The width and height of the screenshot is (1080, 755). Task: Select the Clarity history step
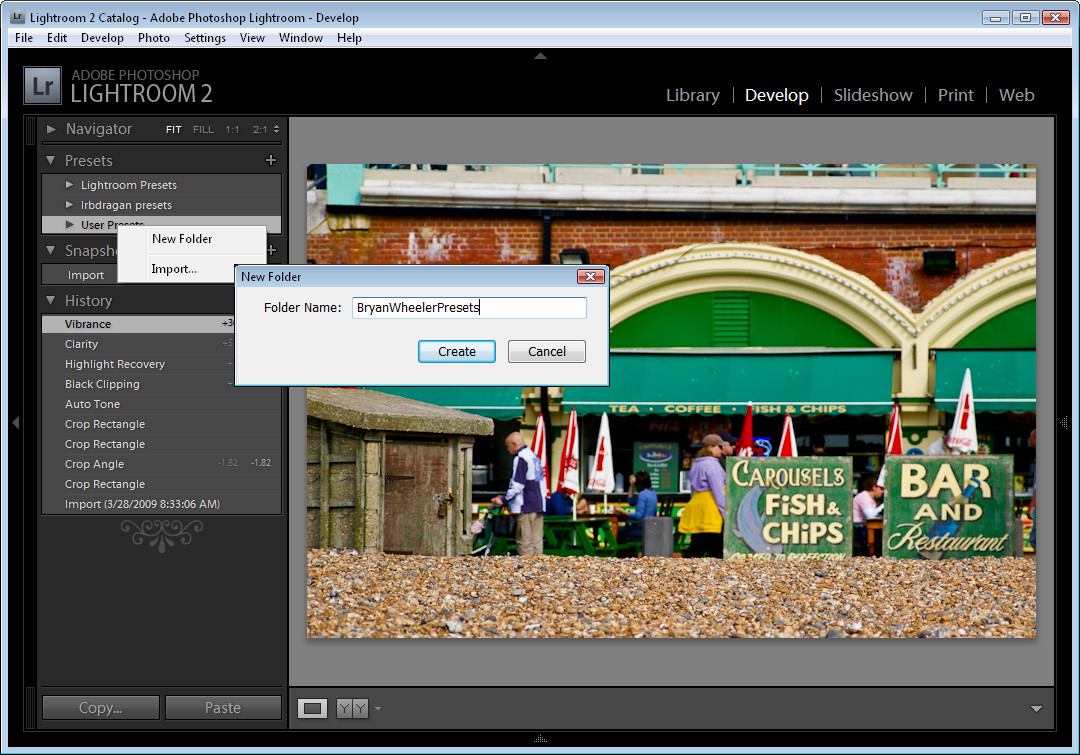pyautogui.click(x=138, y=344)
